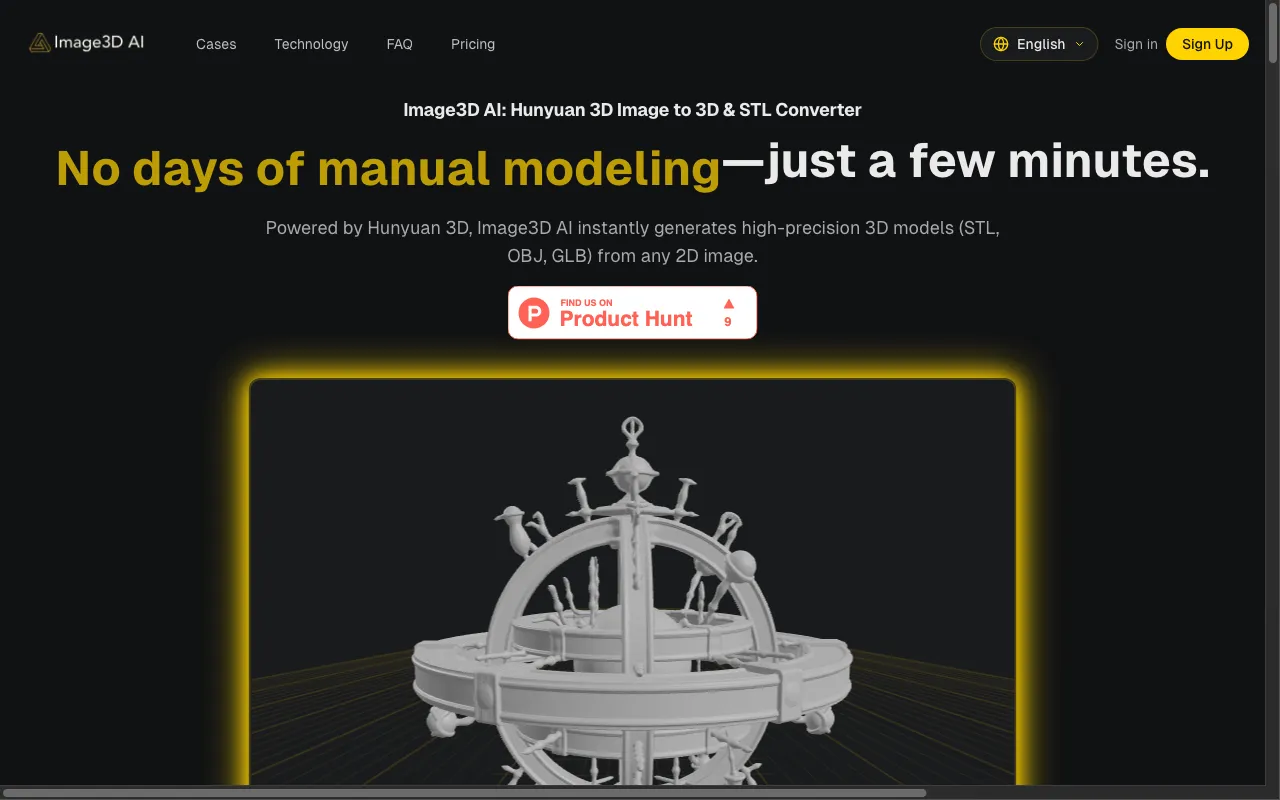Viewport: 1280px width, 800px height.
Task: Go to the Technology section
Action: (311, 44)
